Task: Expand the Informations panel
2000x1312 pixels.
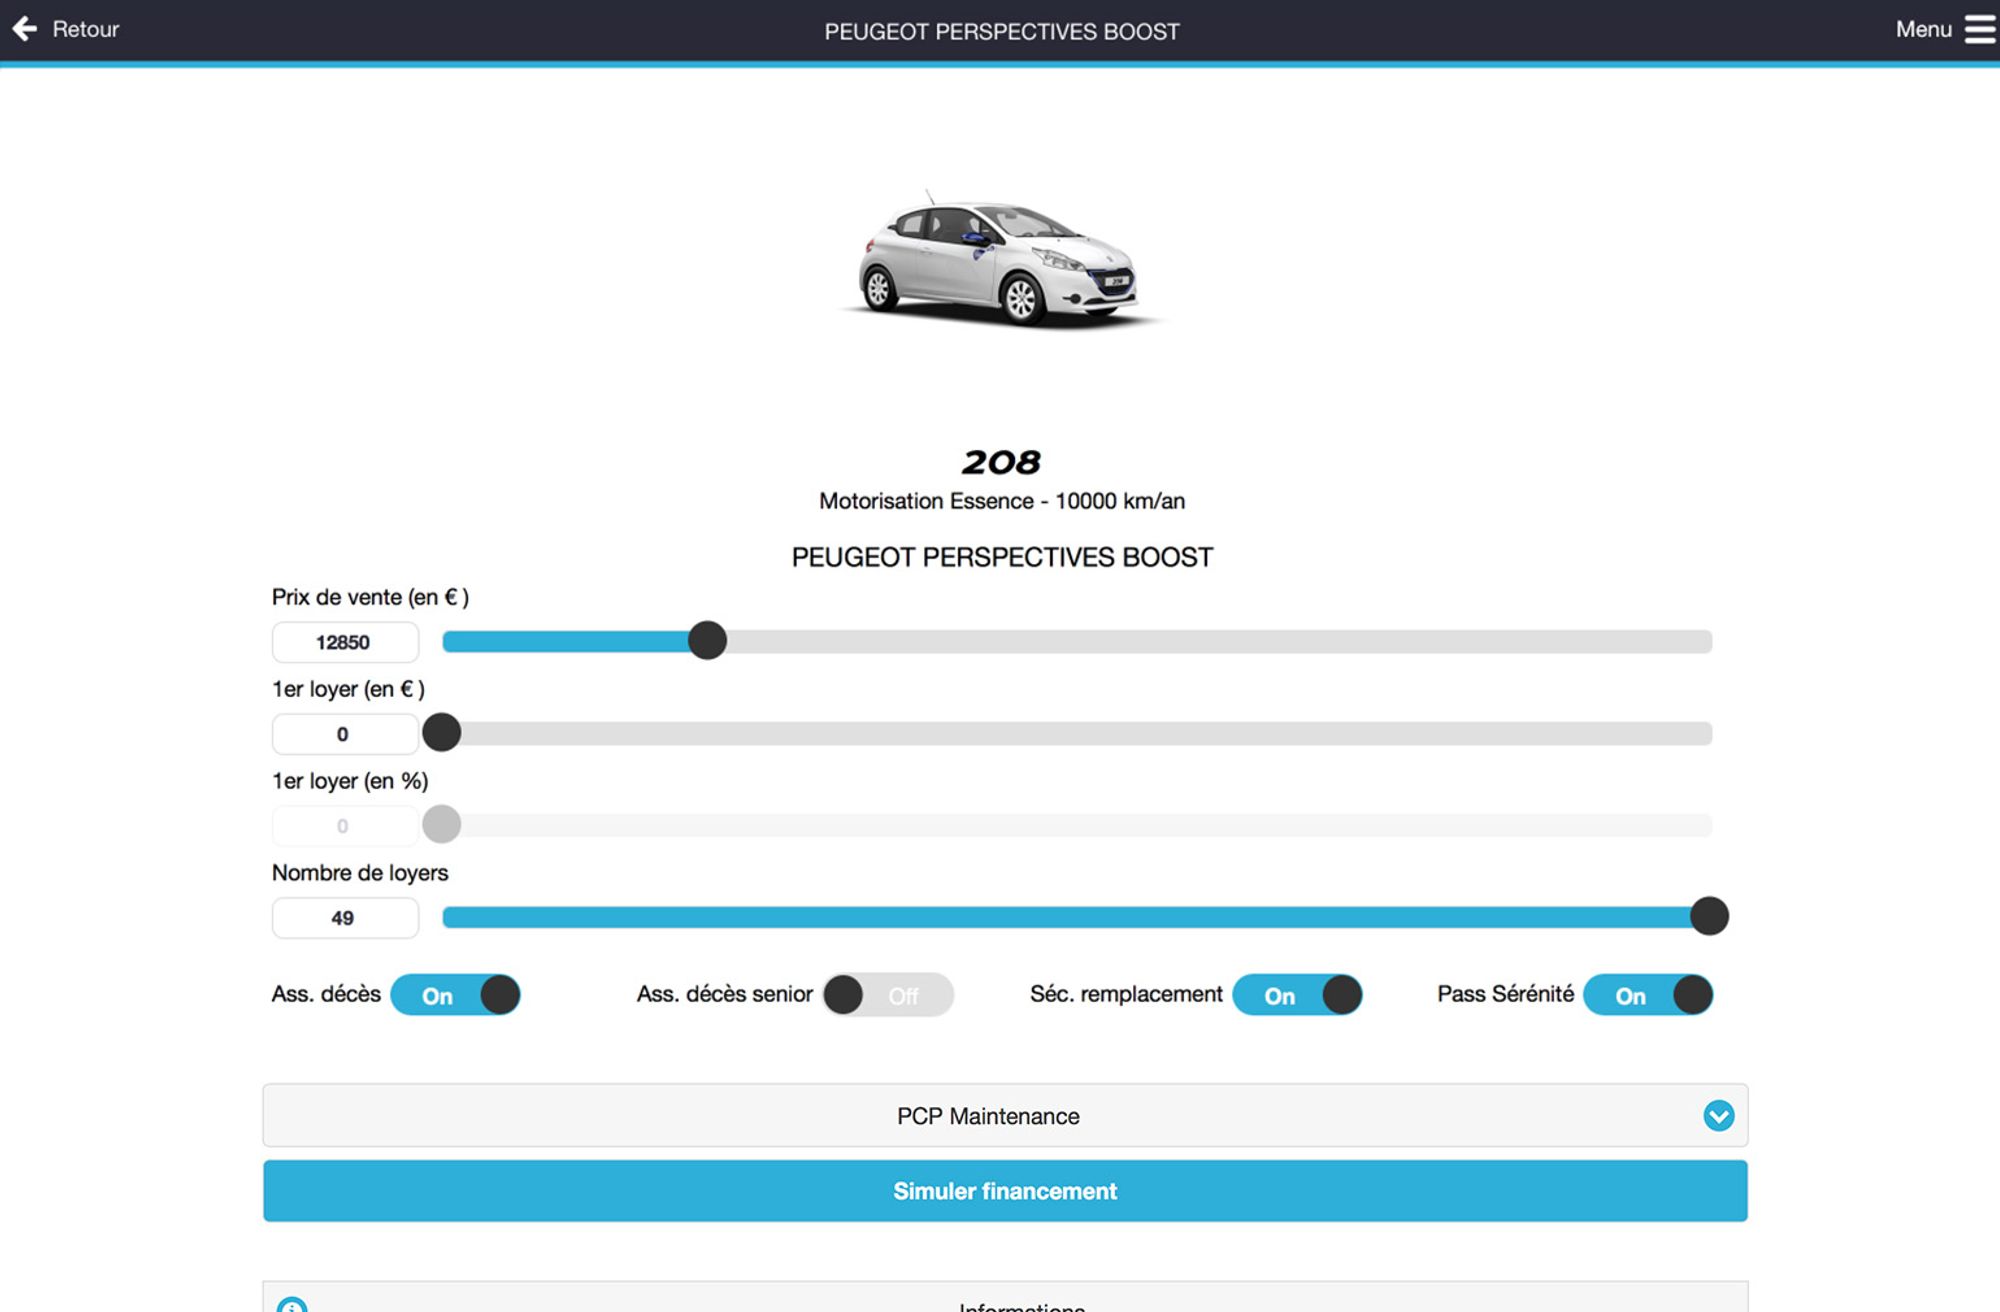Action: [1020, 1303]
